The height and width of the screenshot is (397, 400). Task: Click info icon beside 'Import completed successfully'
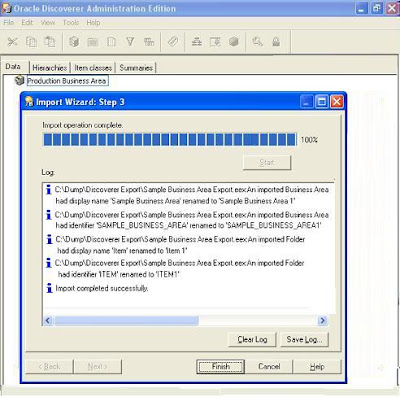pos(49,288)
